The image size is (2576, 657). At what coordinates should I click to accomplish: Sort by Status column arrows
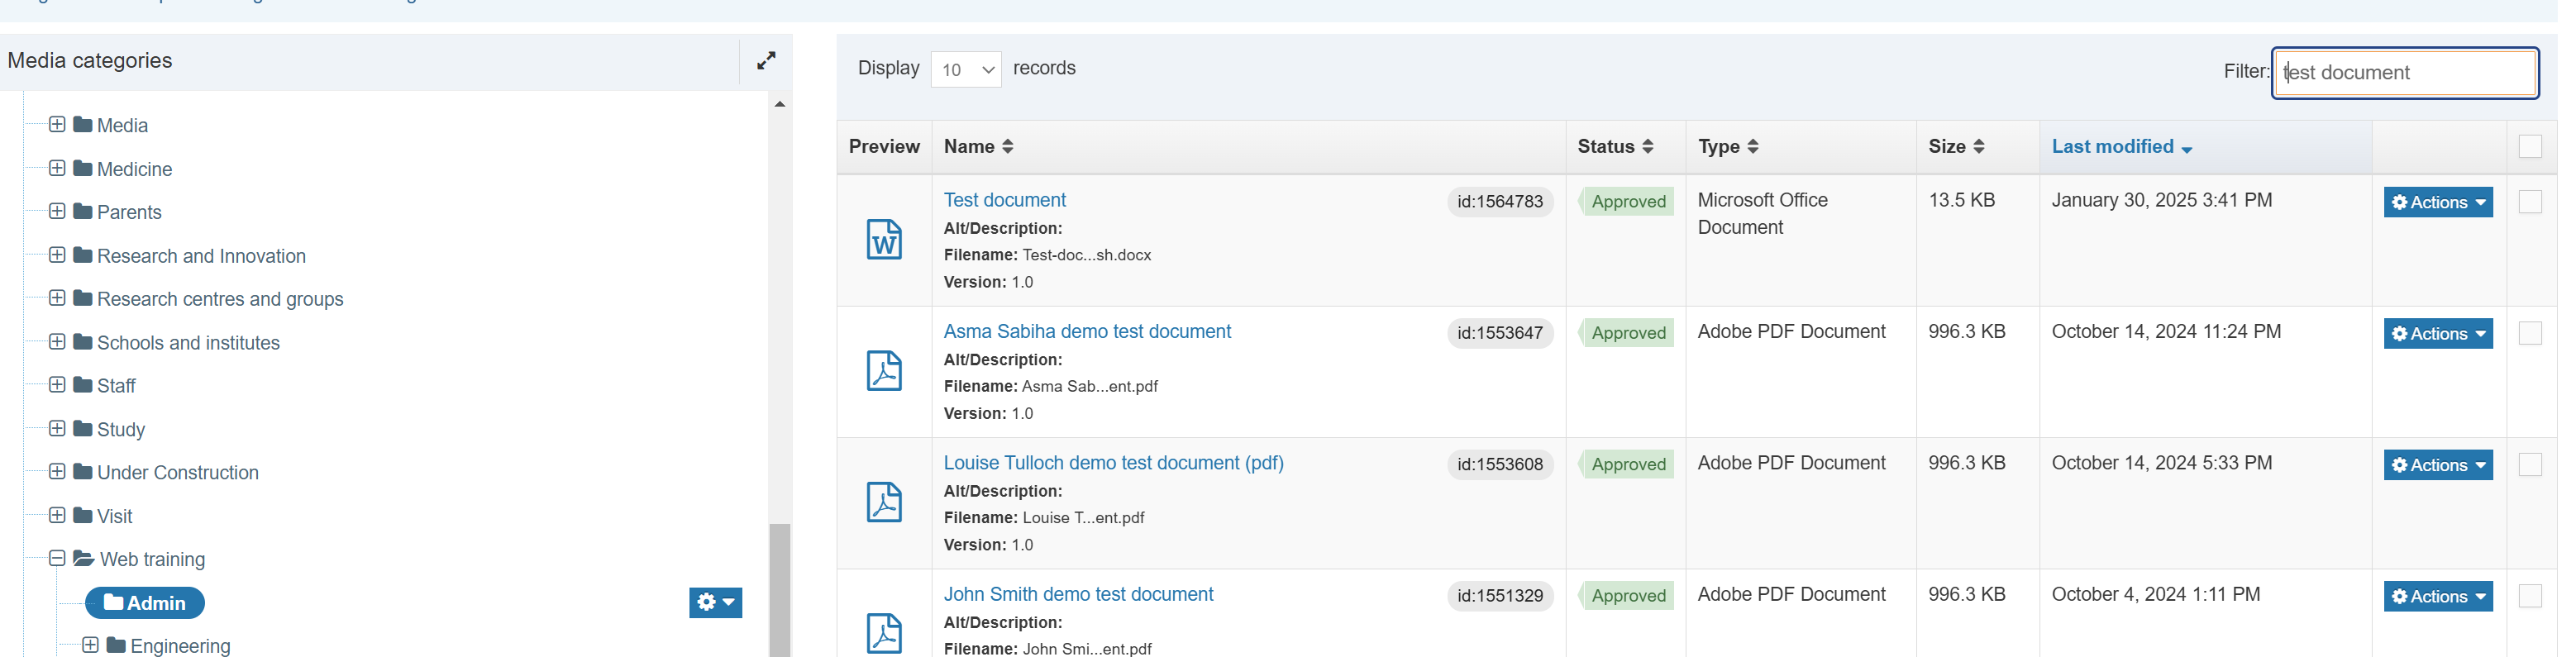coord(1647,147)
